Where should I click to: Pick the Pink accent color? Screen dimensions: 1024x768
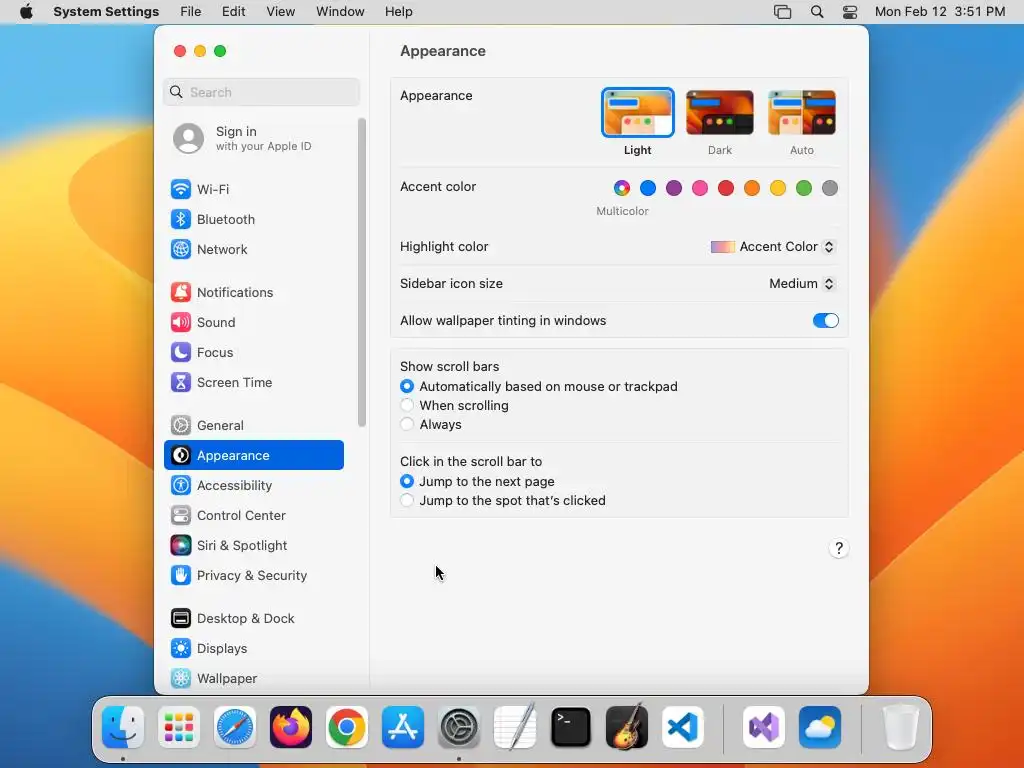point(700,188)
